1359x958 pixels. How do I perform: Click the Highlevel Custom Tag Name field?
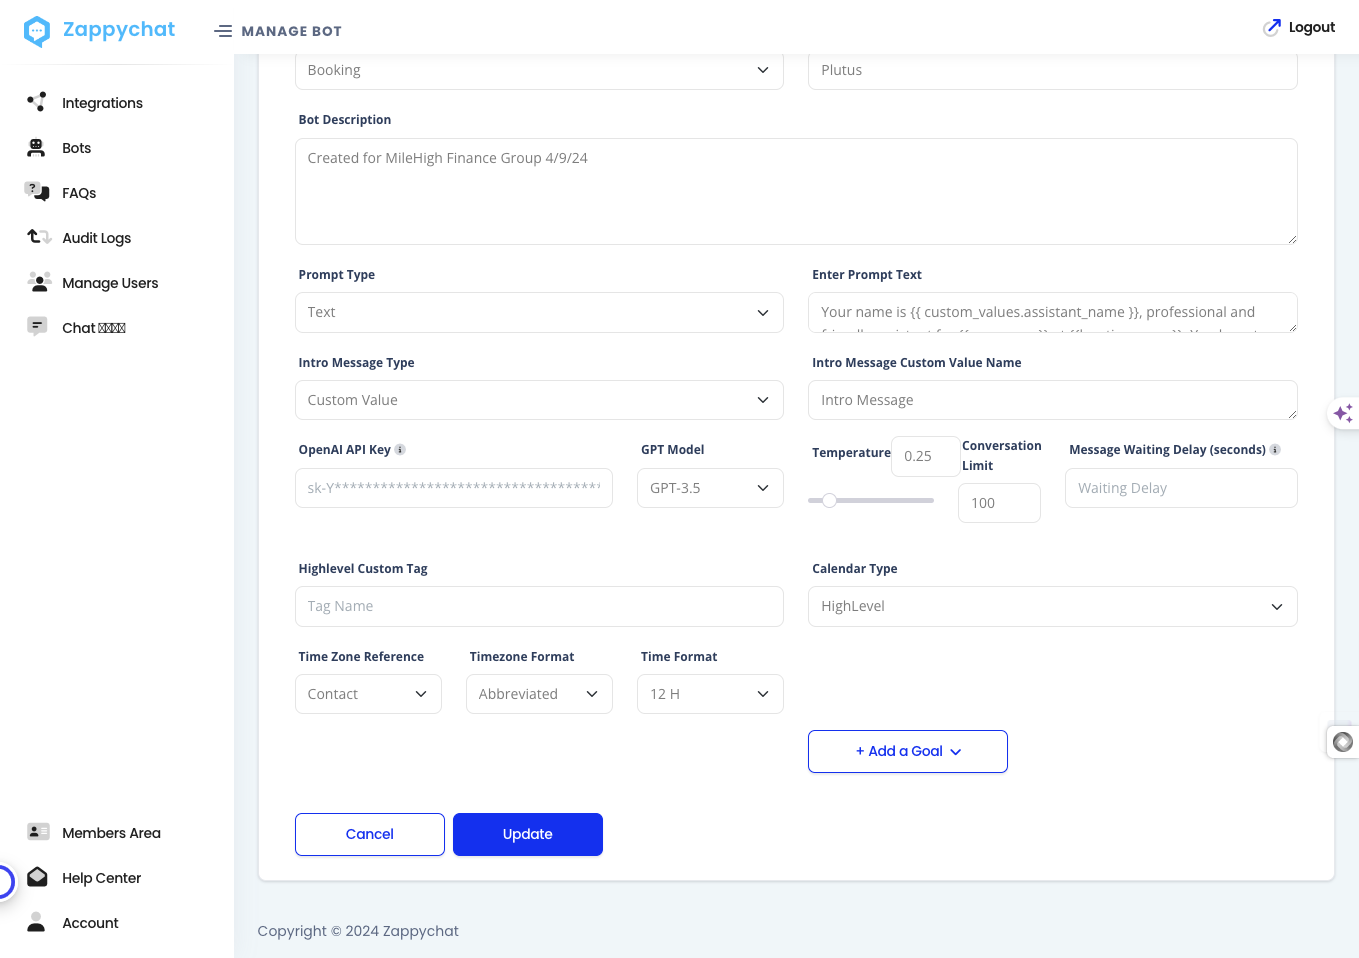[x=539, y=606]
